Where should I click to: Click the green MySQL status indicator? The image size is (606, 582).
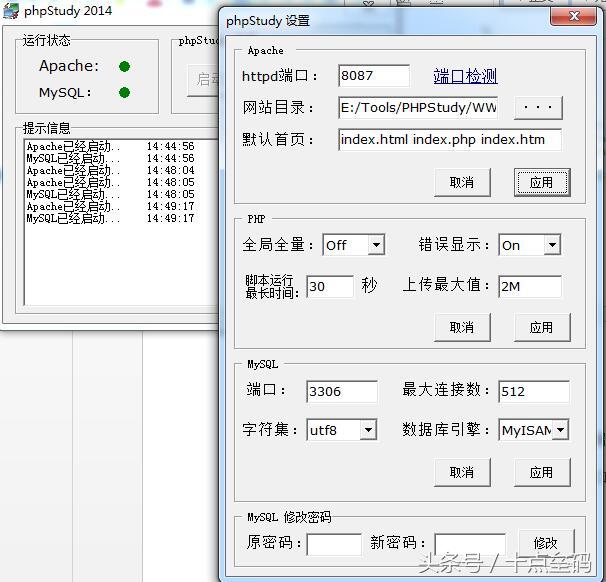click(x=124, y=93)
